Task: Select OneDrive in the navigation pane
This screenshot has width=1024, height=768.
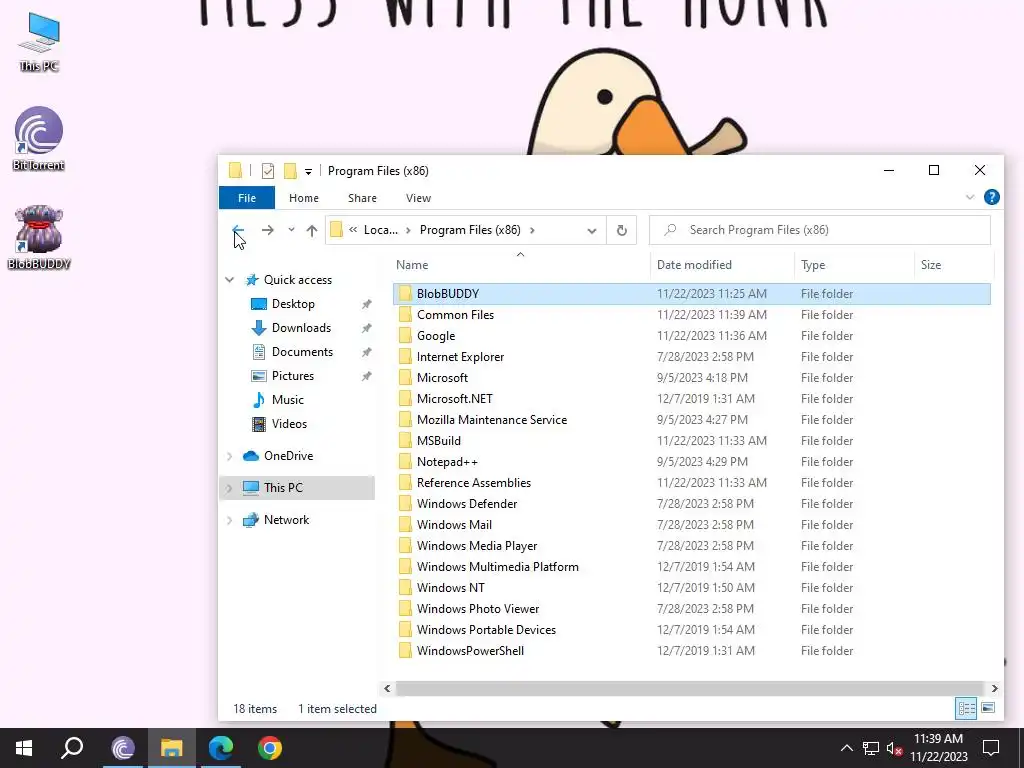Action: click(288, 456)
